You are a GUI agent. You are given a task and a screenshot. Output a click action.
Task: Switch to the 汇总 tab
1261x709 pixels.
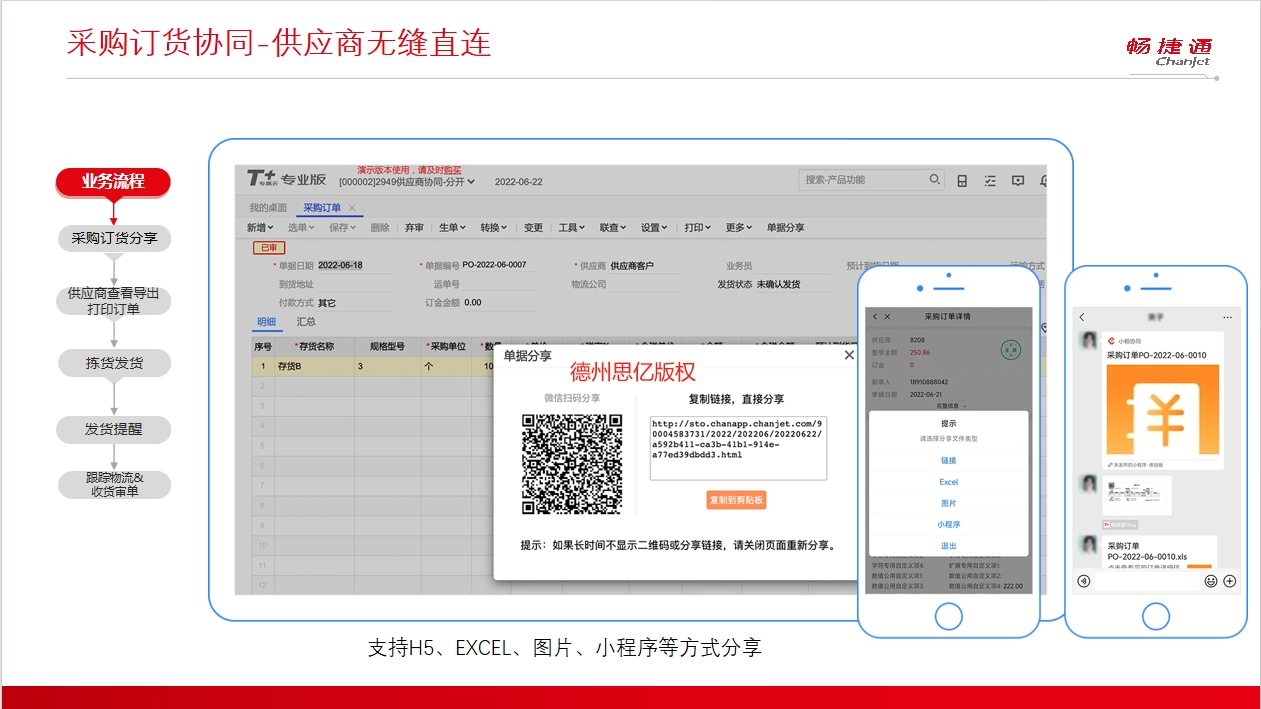point(306,322)
